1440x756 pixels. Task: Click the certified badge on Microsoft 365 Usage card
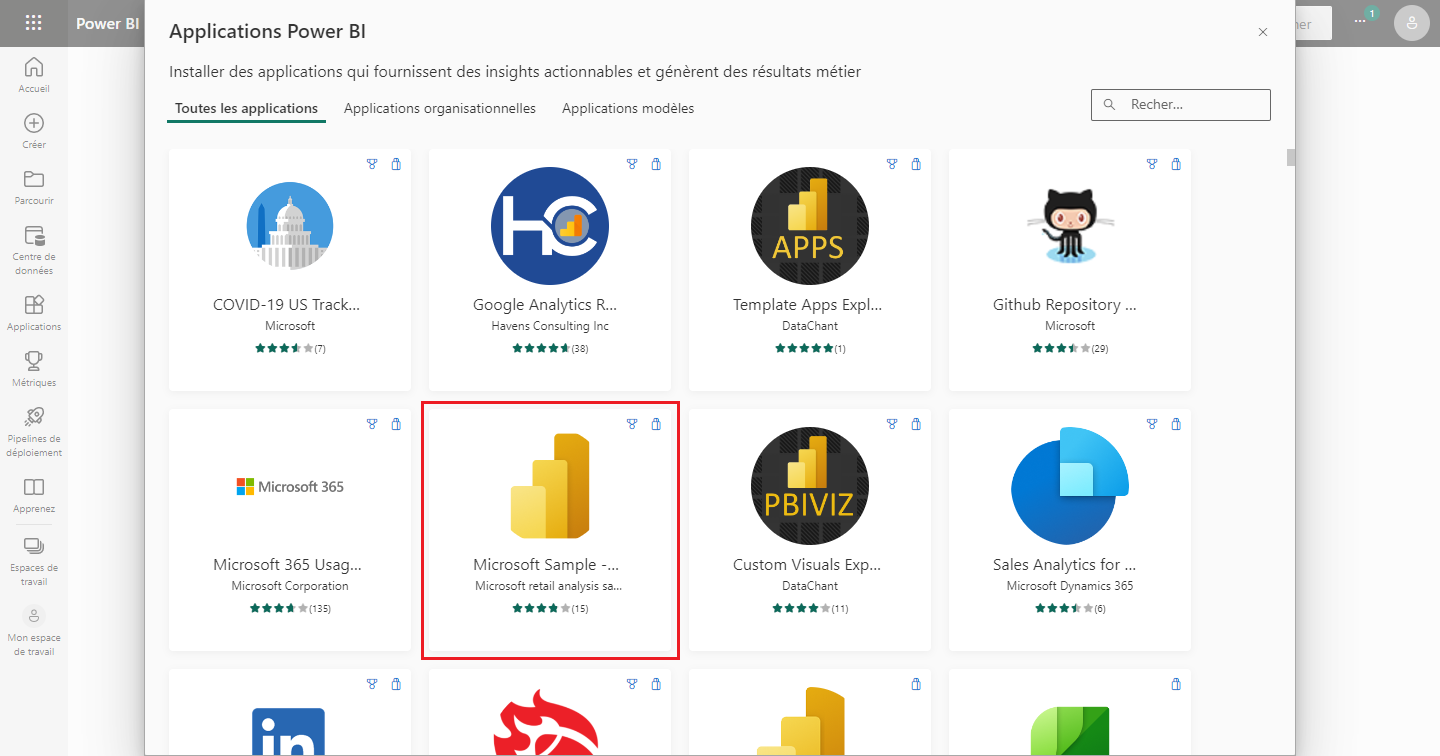[372, 424]
